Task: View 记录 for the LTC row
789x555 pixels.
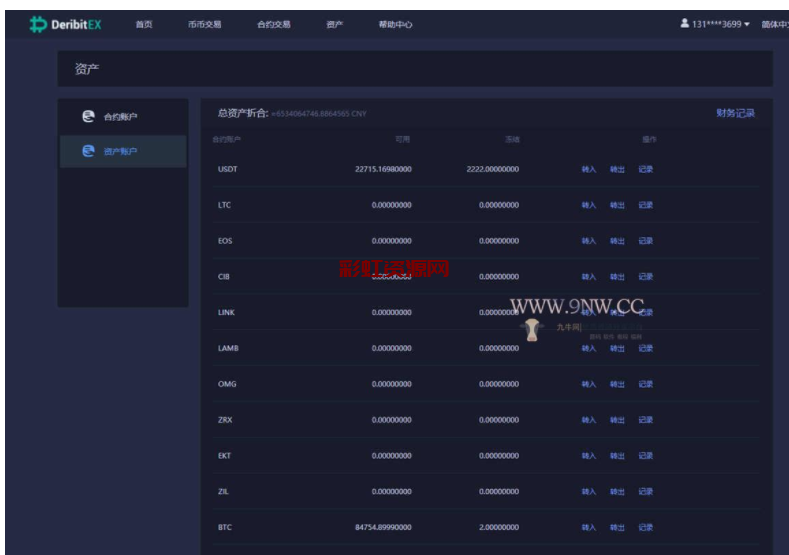Action: click(645, 205)
